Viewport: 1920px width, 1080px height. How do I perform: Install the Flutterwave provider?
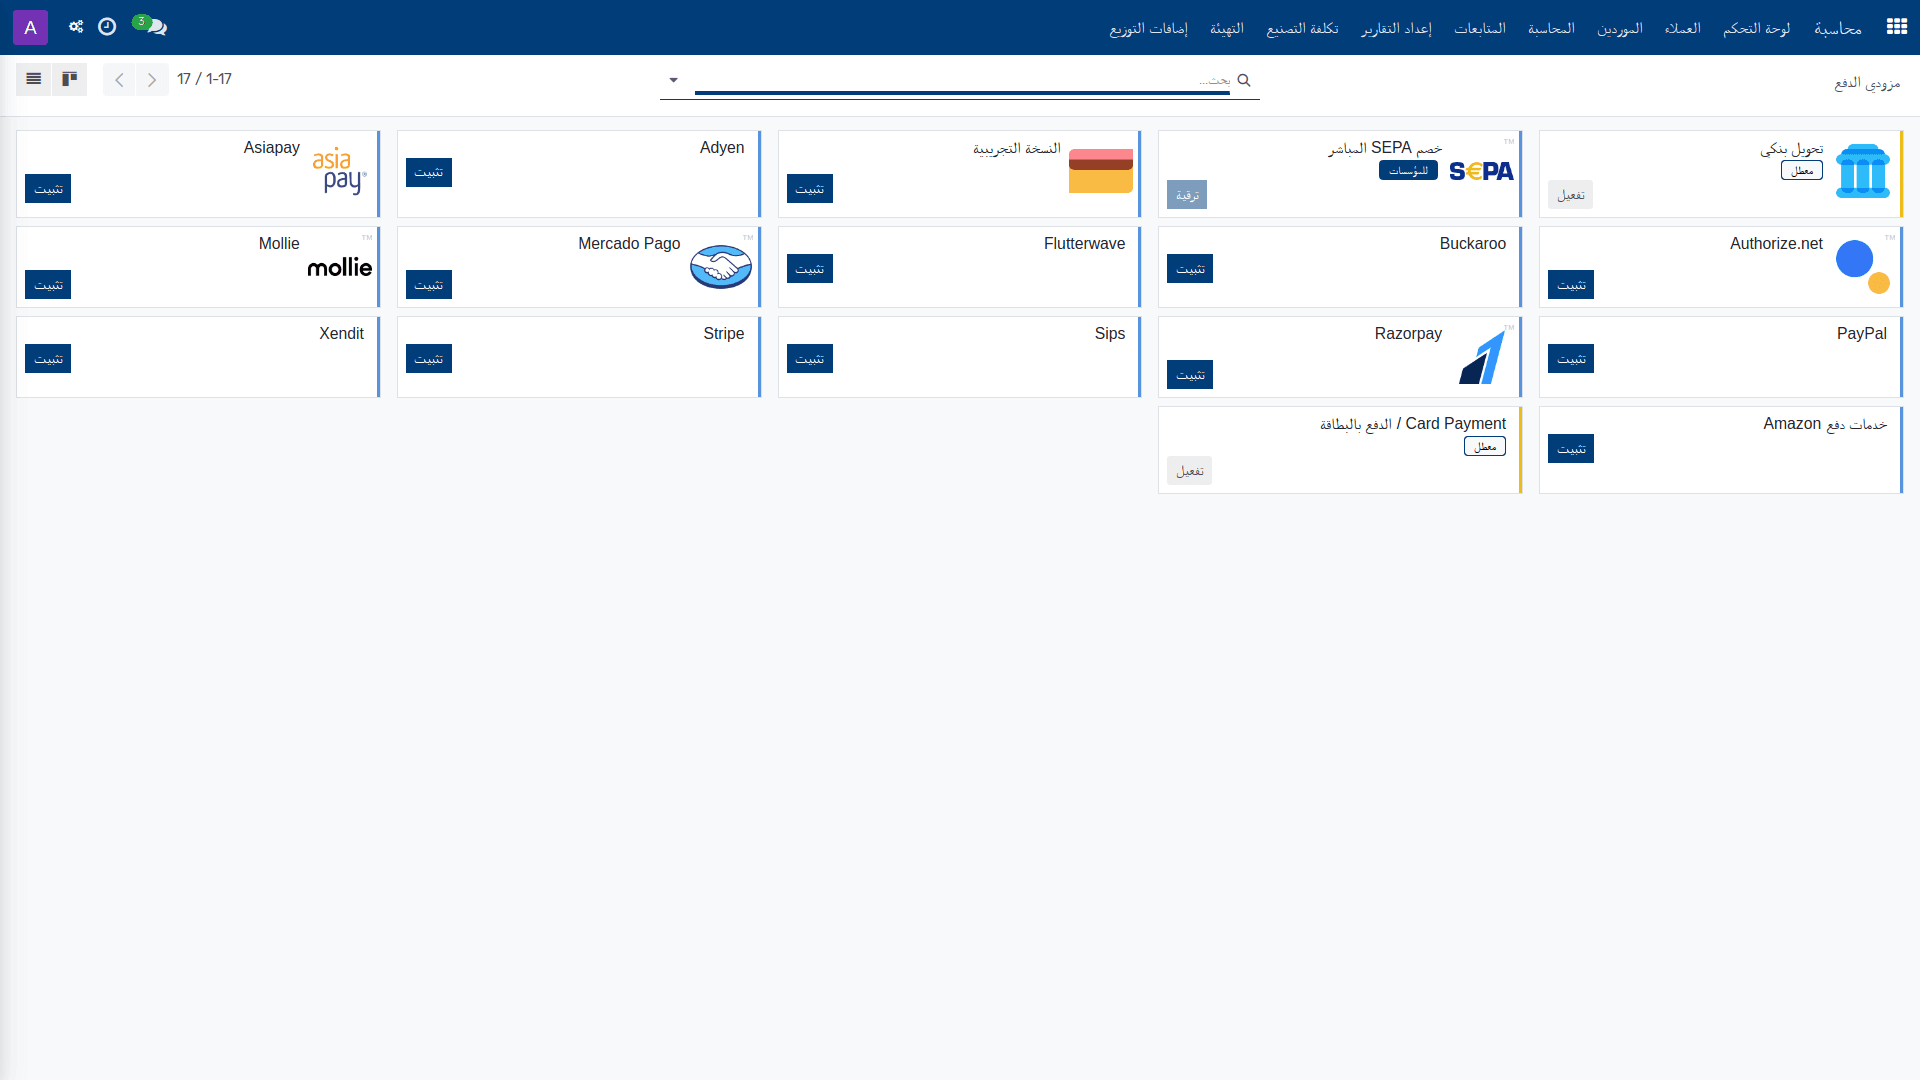(x=810, y=268)
